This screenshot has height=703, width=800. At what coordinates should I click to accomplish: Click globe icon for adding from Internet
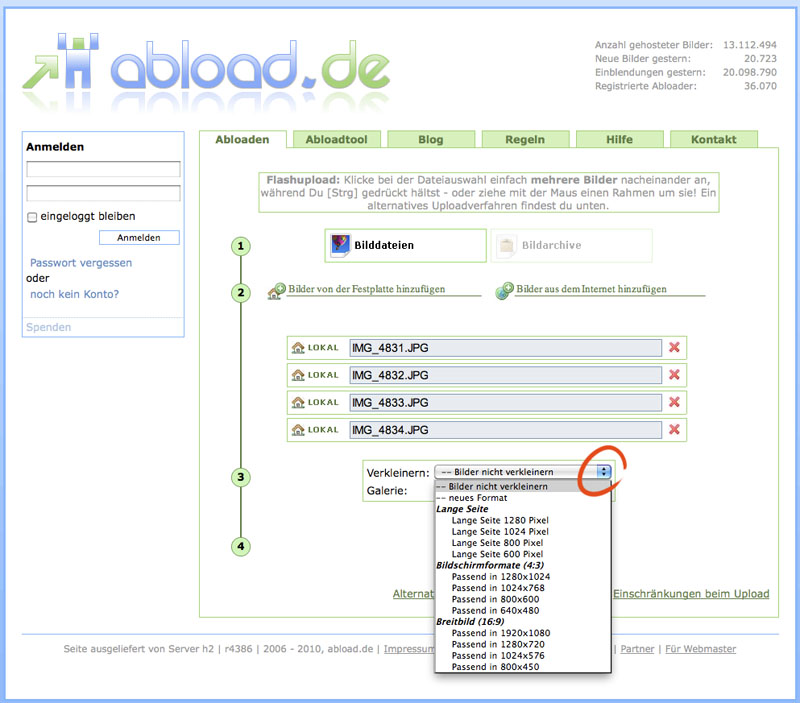tap(505, 291)
